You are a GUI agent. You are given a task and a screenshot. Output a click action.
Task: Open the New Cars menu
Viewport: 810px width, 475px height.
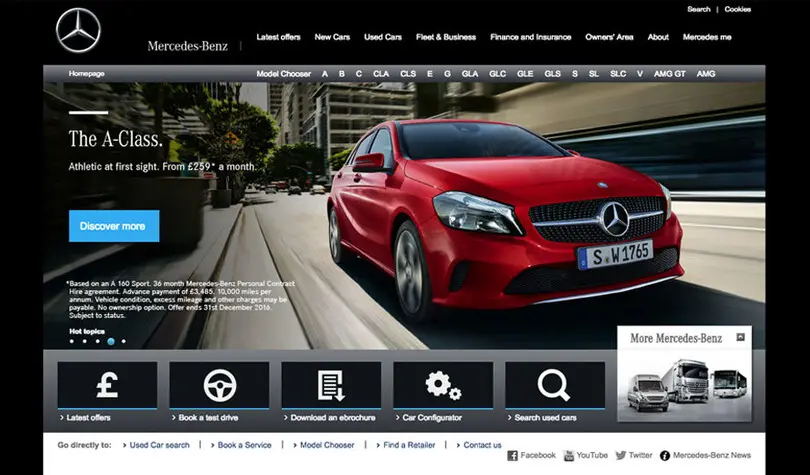[x=332, y=37]
